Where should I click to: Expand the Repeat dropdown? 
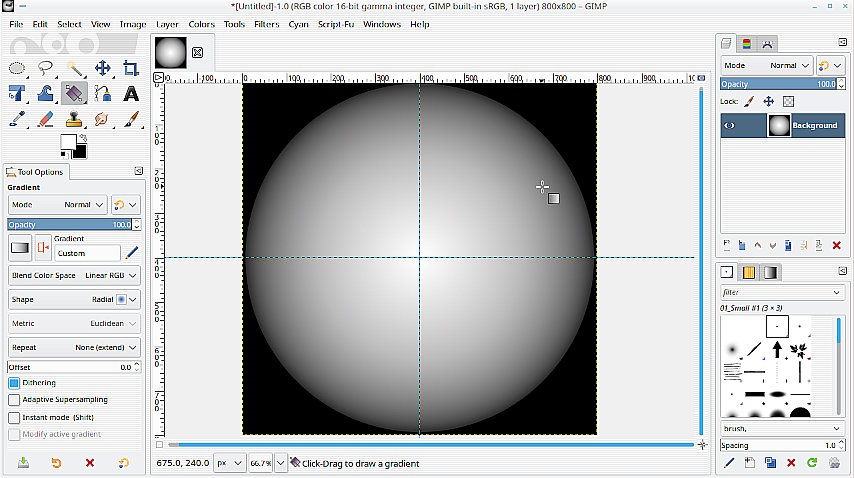coord(74,347)
